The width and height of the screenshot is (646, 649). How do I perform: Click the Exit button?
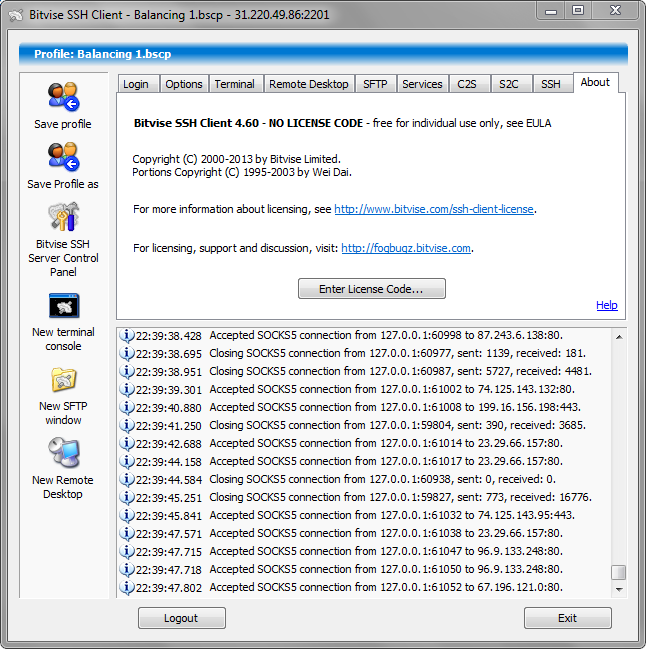567,618
